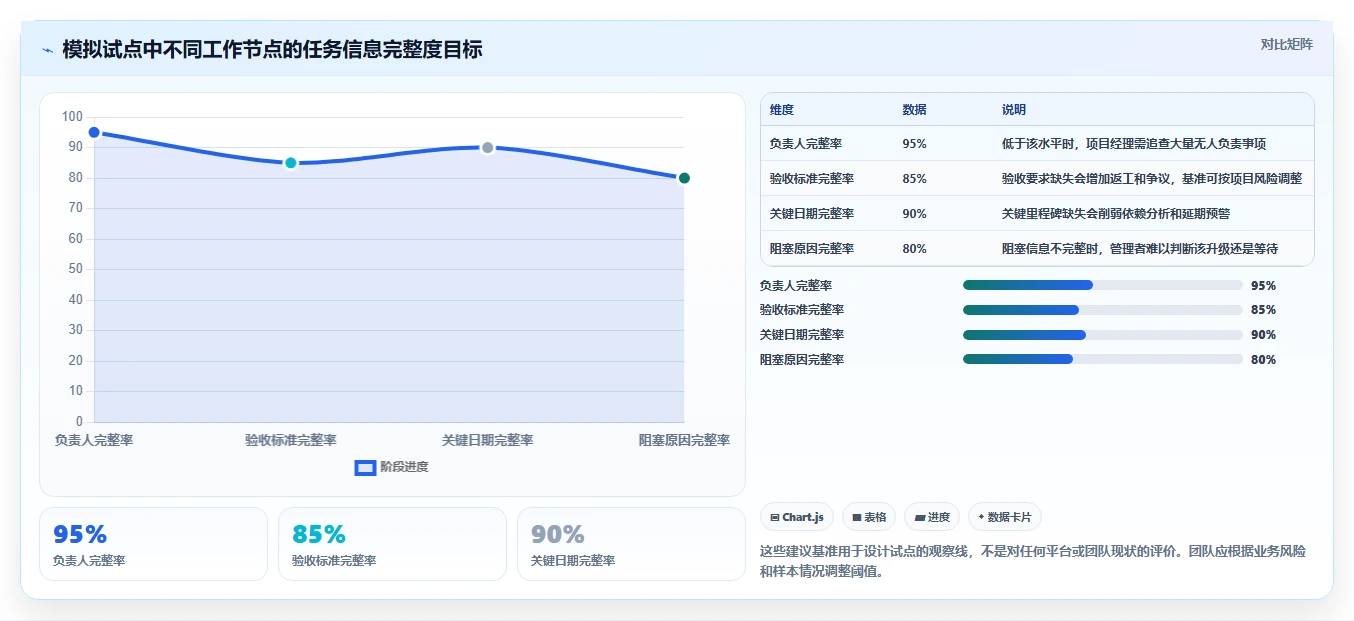Screen dimensions: 1354x621
Task: Click description starting 低于该水平时
Action: pos(1134,144)
